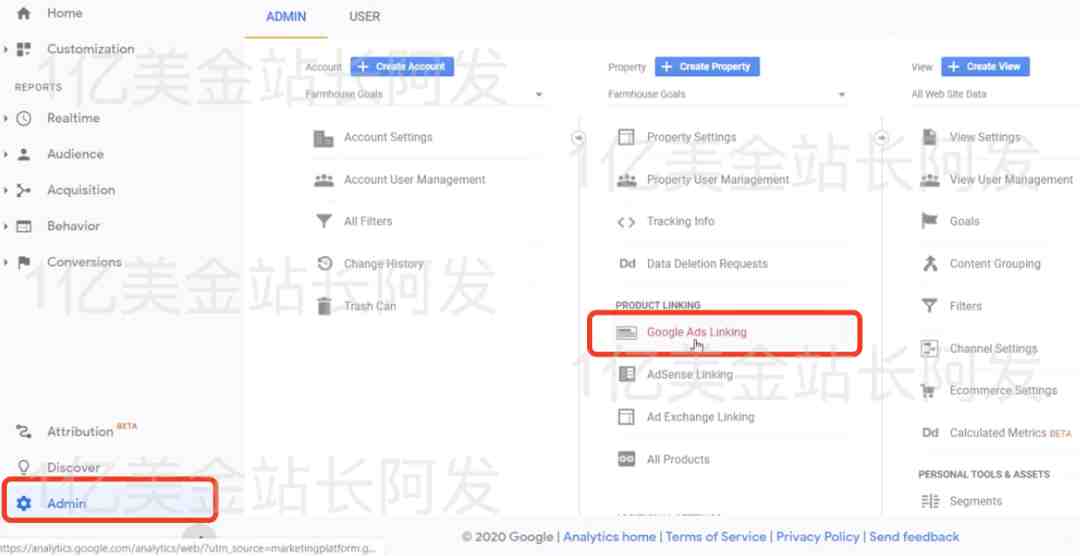Click the Change History clock icon
This screenshot has height=556, width=1080.
[324, 264]
